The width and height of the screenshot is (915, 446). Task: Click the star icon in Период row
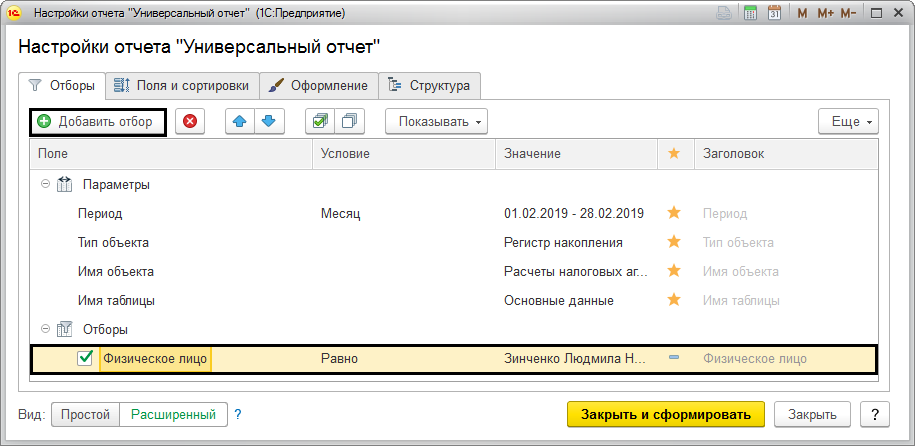(673, 213)
